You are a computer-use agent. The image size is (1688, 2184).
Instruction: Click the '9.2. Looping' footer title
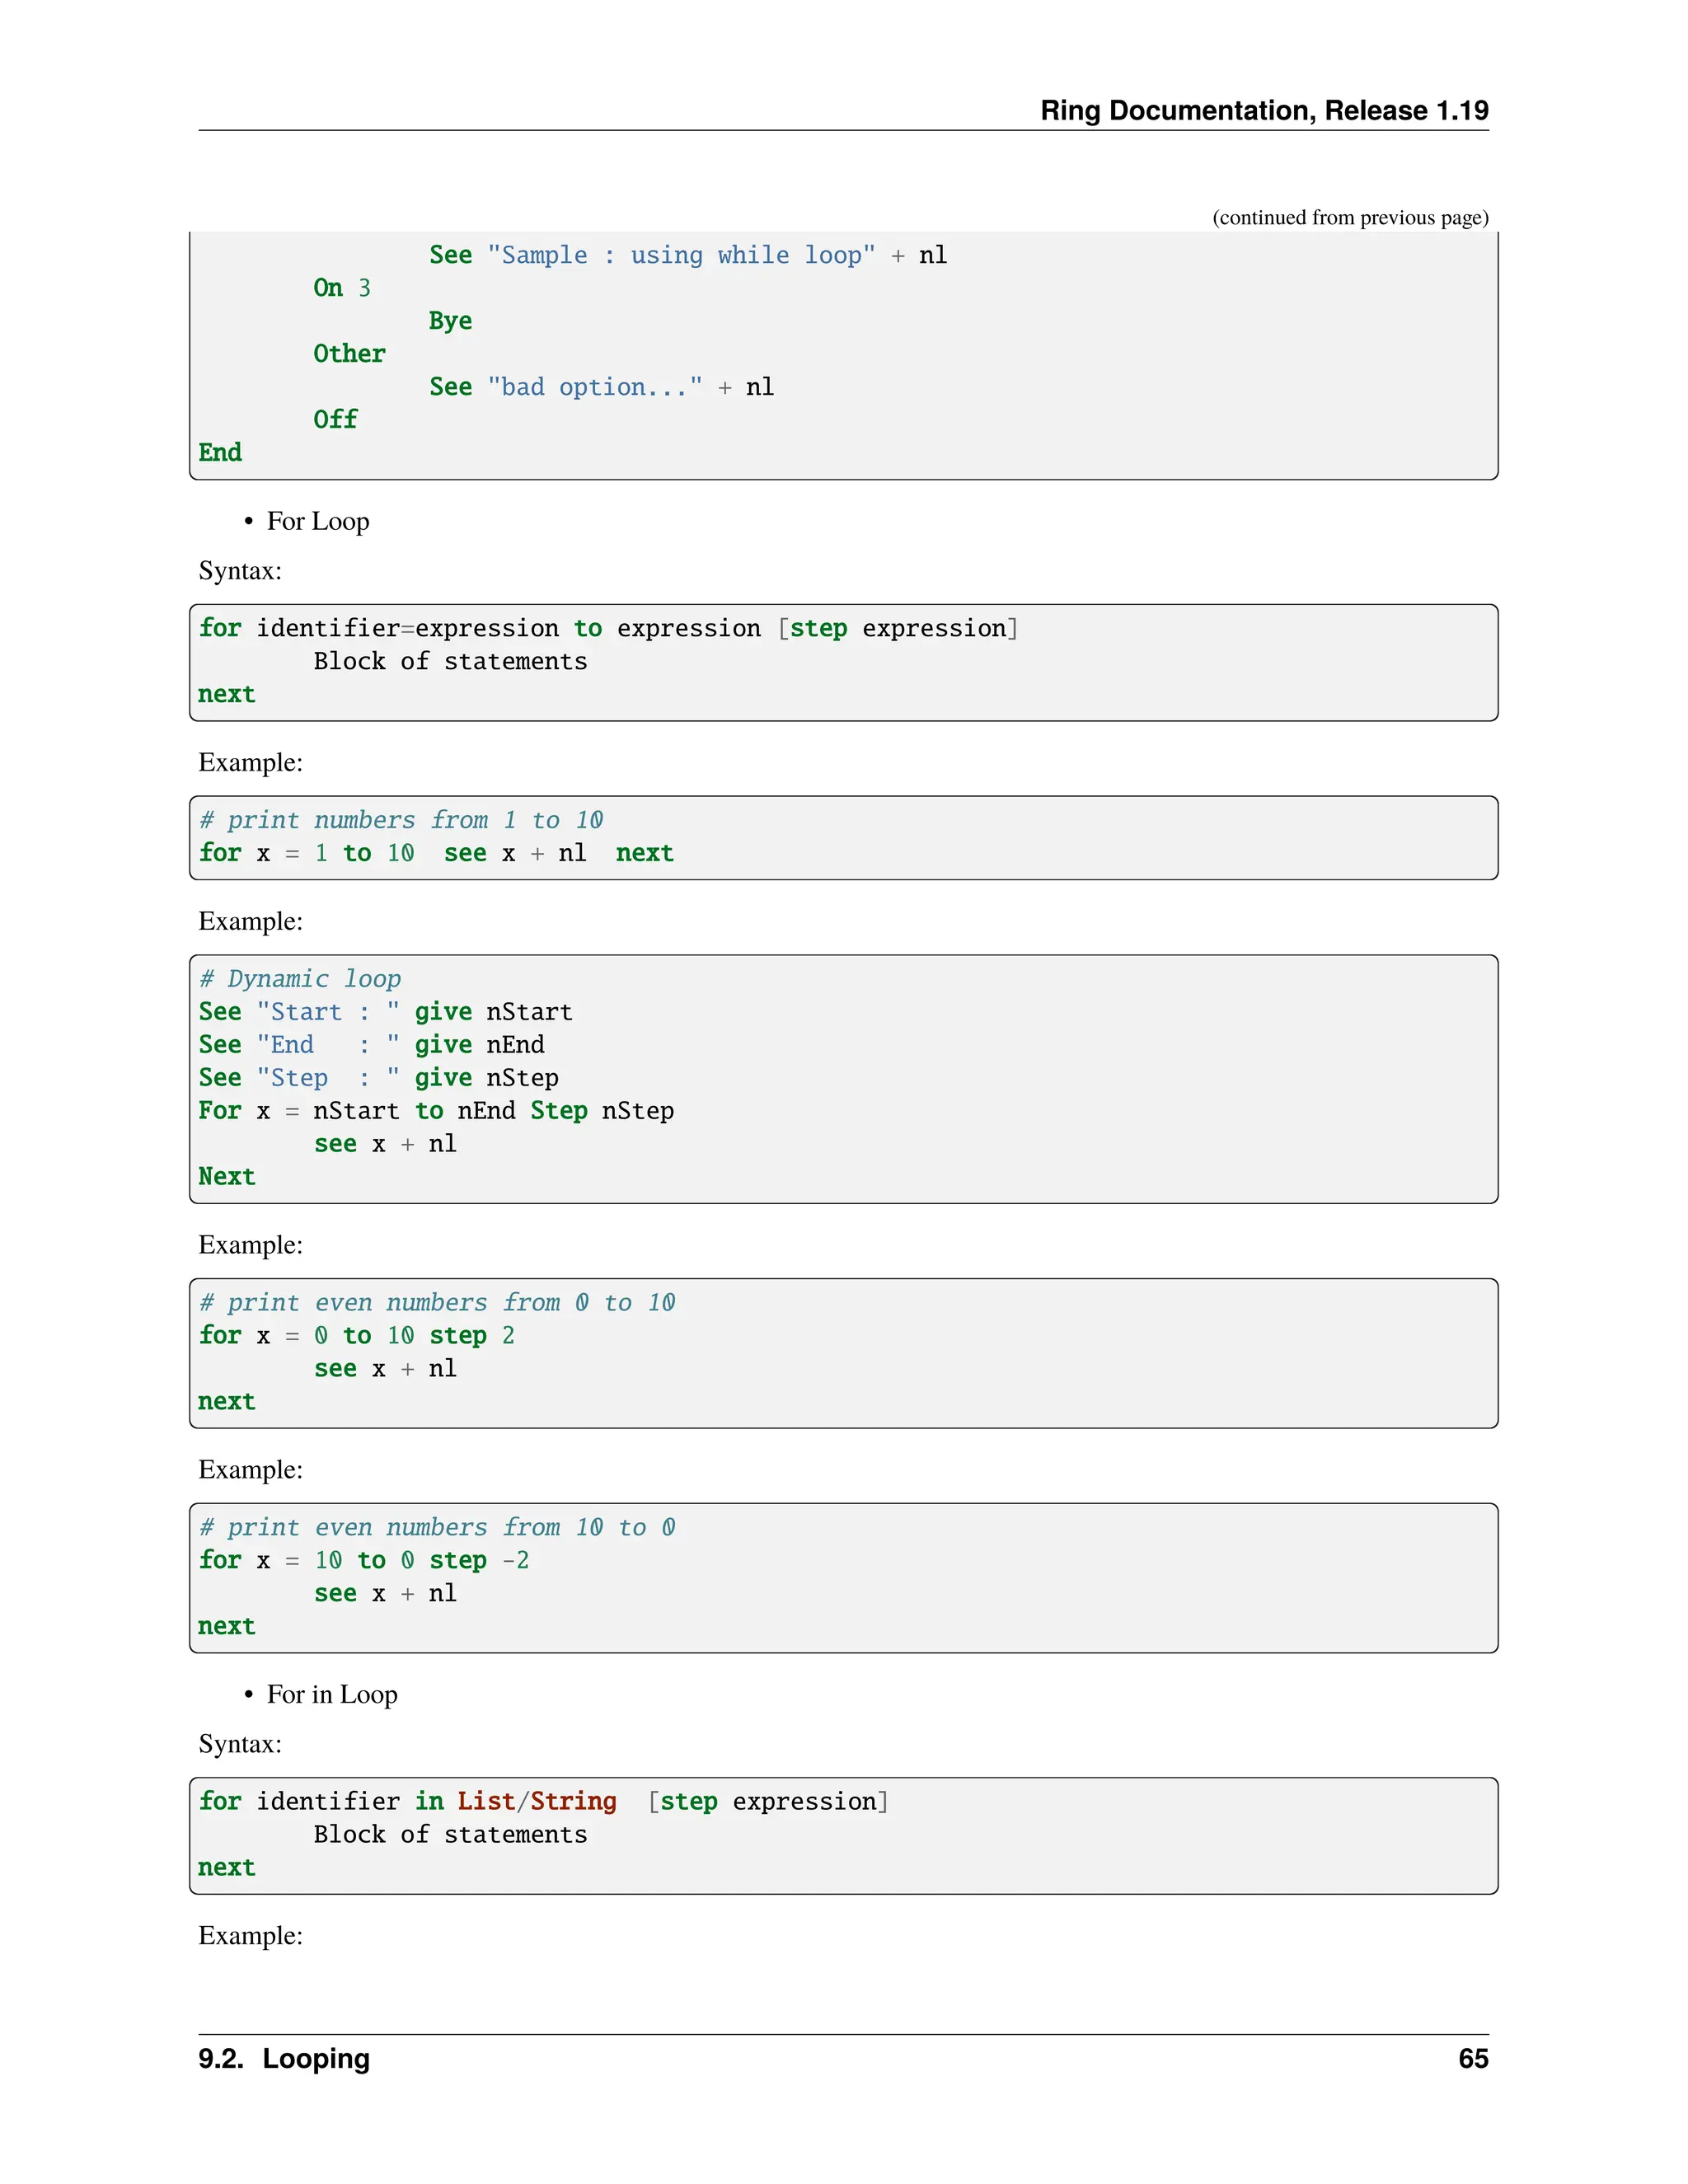284,2059
